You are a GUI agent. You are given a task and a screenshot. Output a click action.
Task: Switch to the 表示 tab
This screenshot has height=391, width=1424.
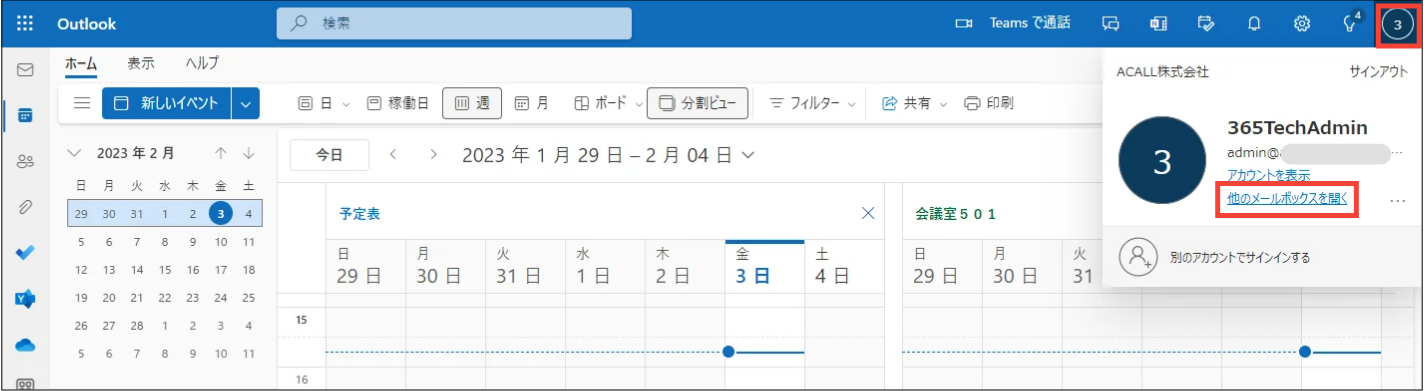(x=141, y=62)
